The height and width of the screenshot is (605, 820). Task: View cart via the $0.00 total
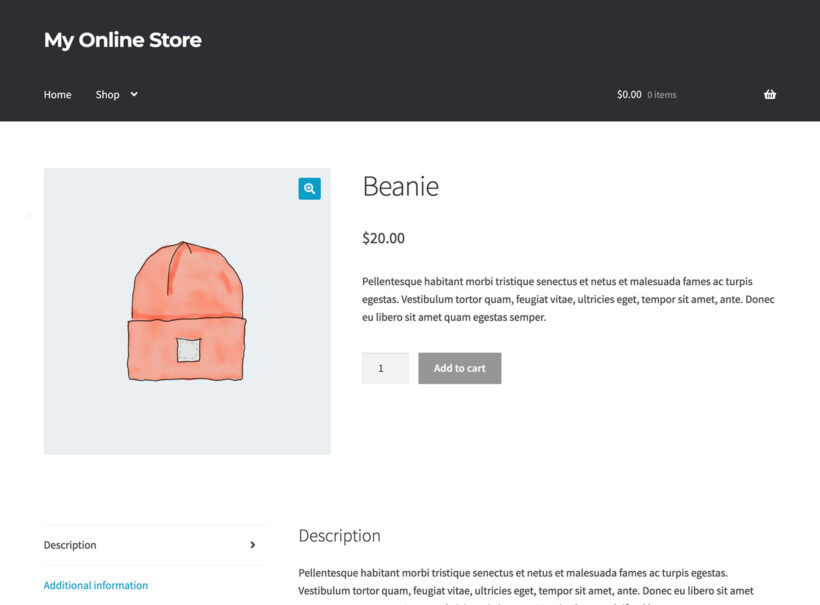pyautogui.click(x=628, y=94)
